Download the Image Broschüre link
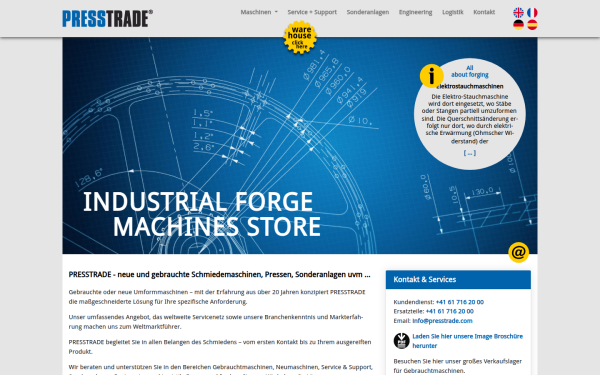The image size is (600, 375). point(467,341)
